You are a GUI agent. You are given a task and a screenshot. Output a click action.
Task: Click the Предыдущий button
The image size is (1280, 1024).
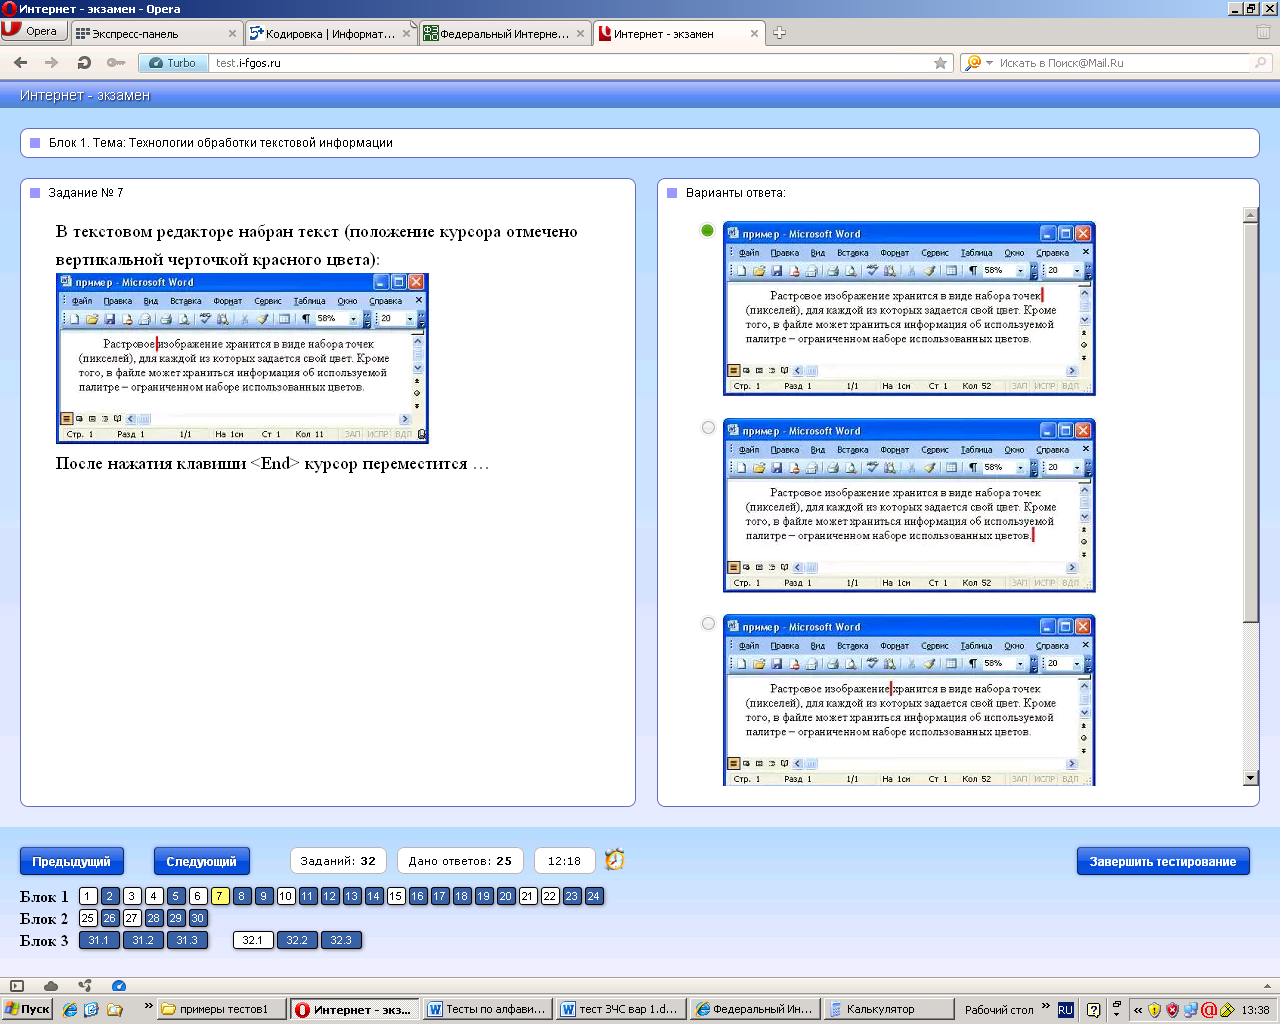point(71,861)
